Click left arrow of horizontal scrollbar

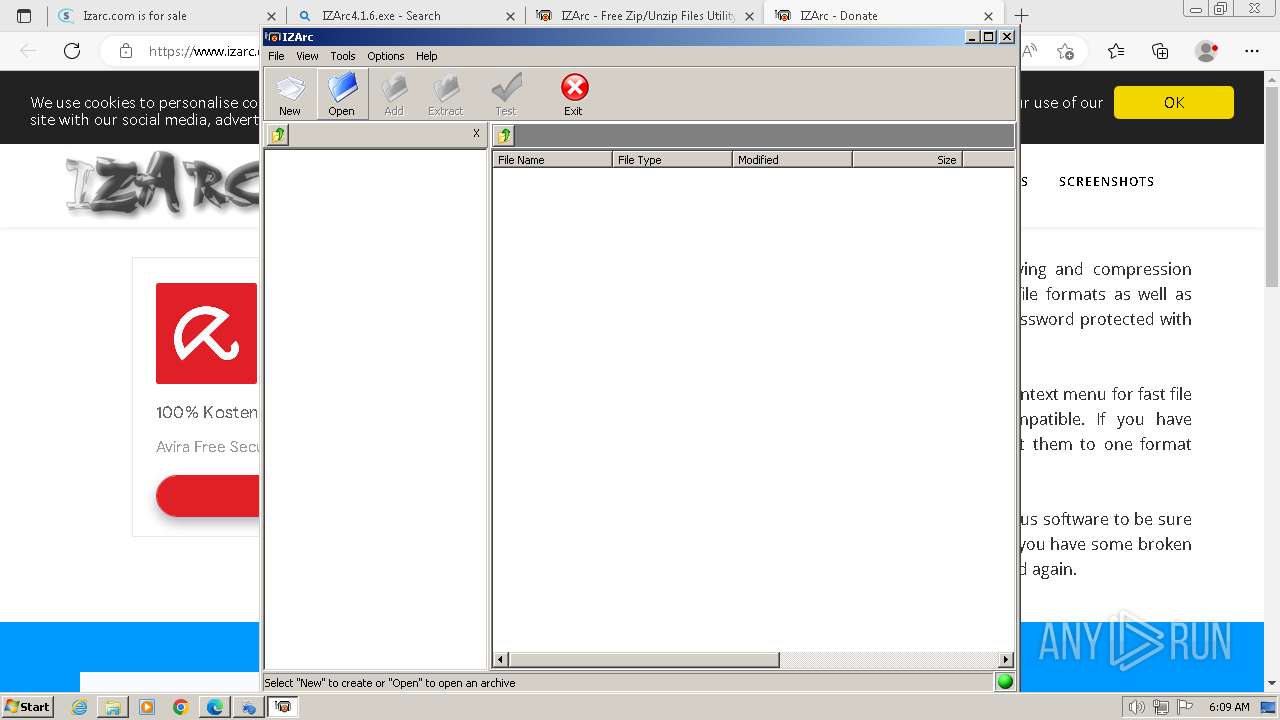(501, 660)
